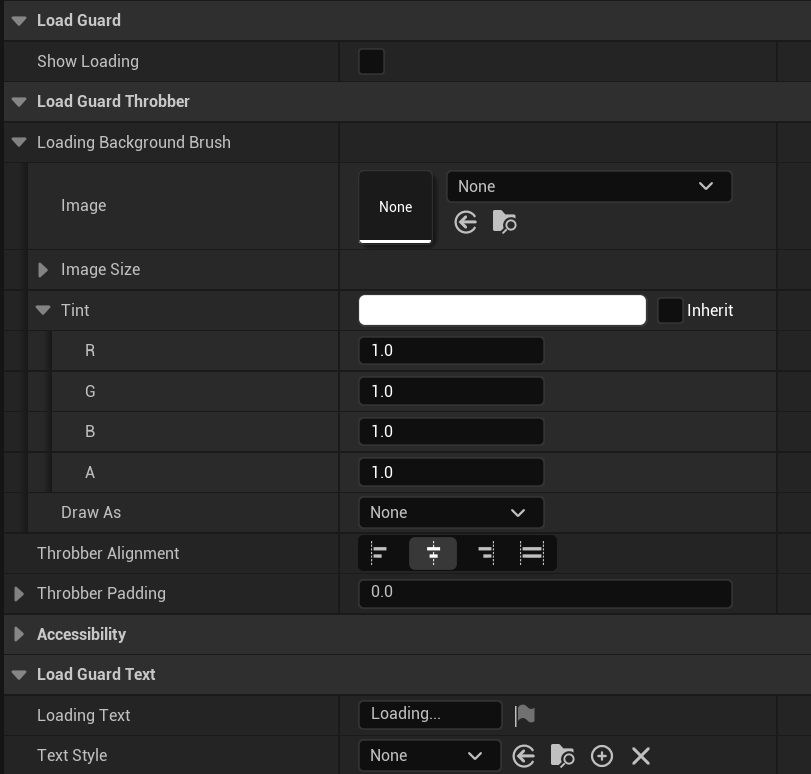
Task: Align throbber to the left
Action: click(x=380, y=553)
